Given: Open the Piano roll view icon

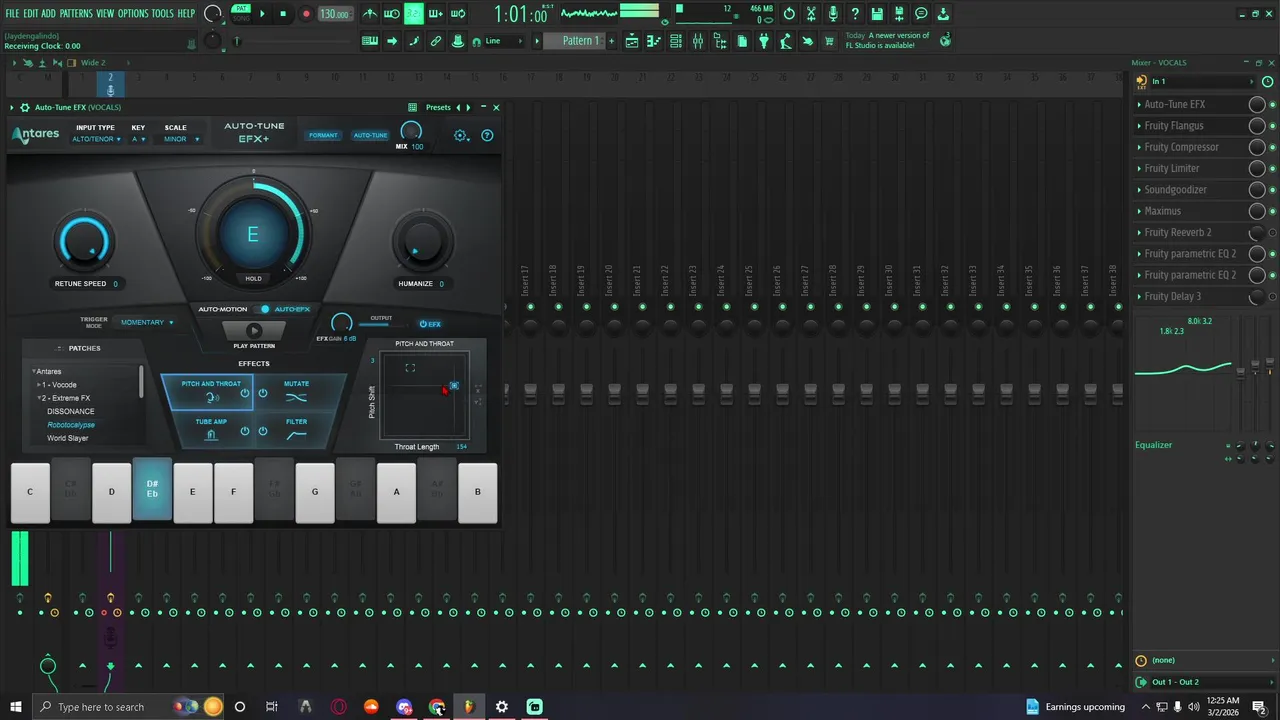Looking at the screenshot, I should [x=654, y=41].
